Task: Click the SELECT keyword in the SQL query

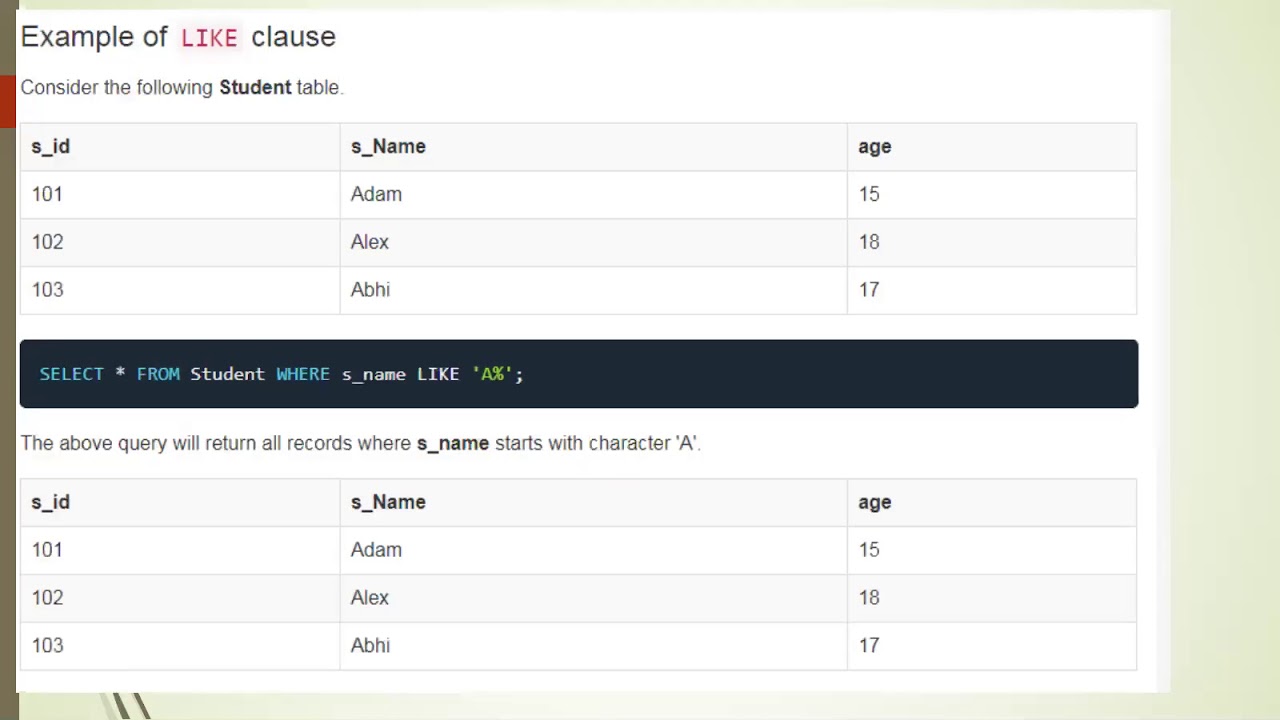Action: (72, 374)
